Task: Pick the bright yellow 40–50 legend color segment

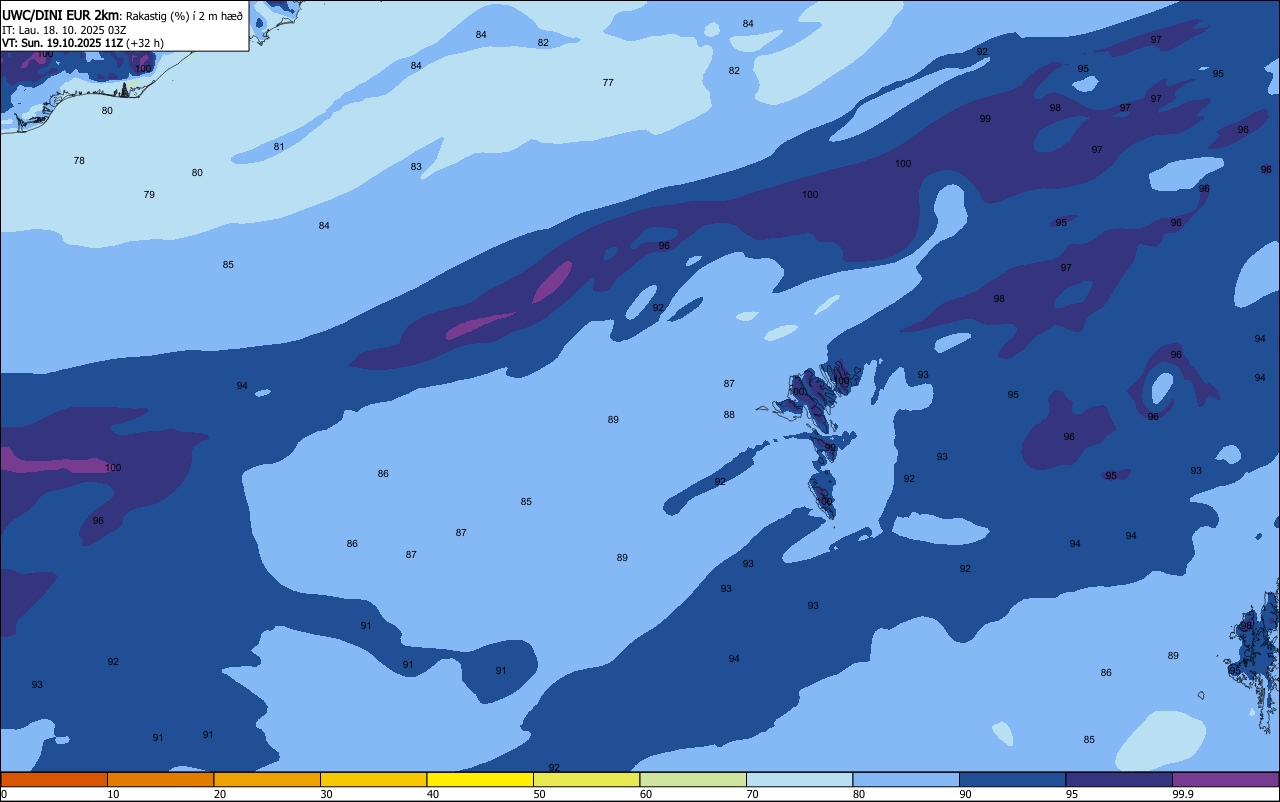Action: pyautogui.click(x=480, y=779)
